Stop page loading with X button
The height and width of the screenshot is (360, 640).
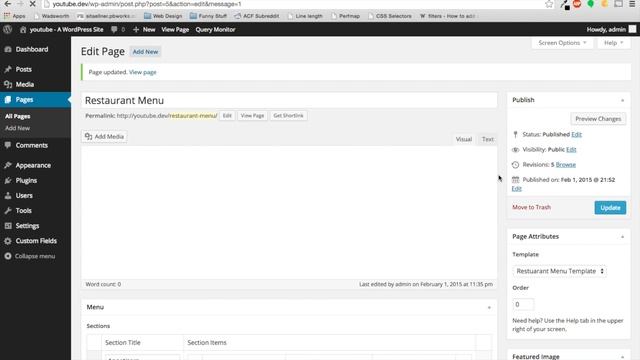click(33, 4)
